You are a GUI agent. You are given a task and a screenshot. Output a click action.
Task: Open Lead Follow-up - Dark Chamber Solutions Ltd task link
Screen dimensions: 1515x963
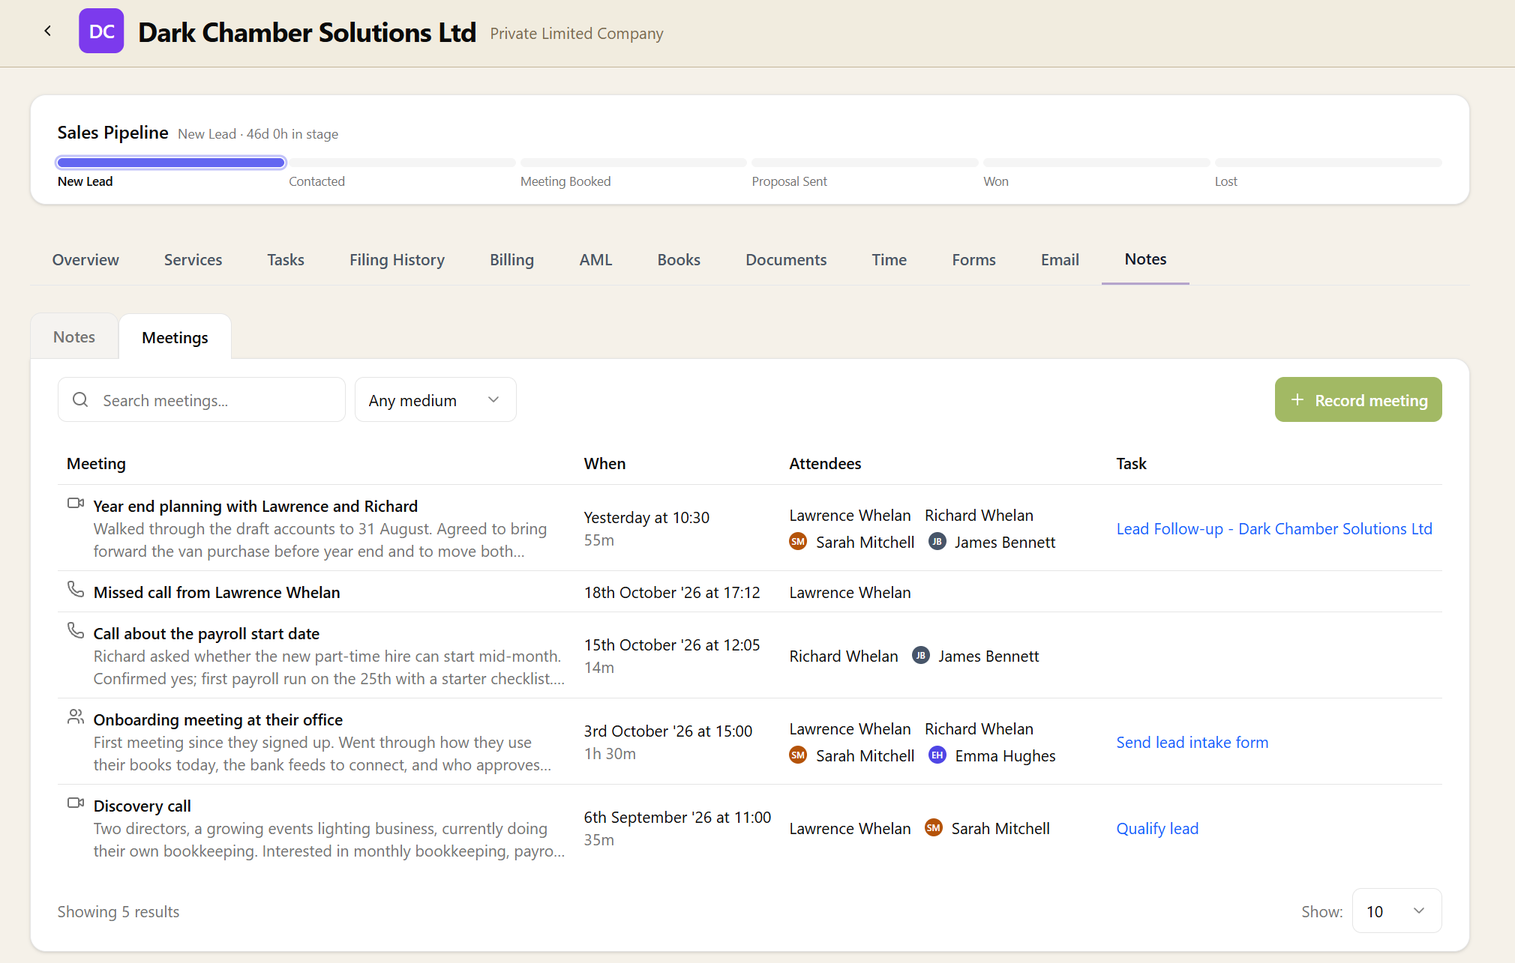tap(1274, 528)
